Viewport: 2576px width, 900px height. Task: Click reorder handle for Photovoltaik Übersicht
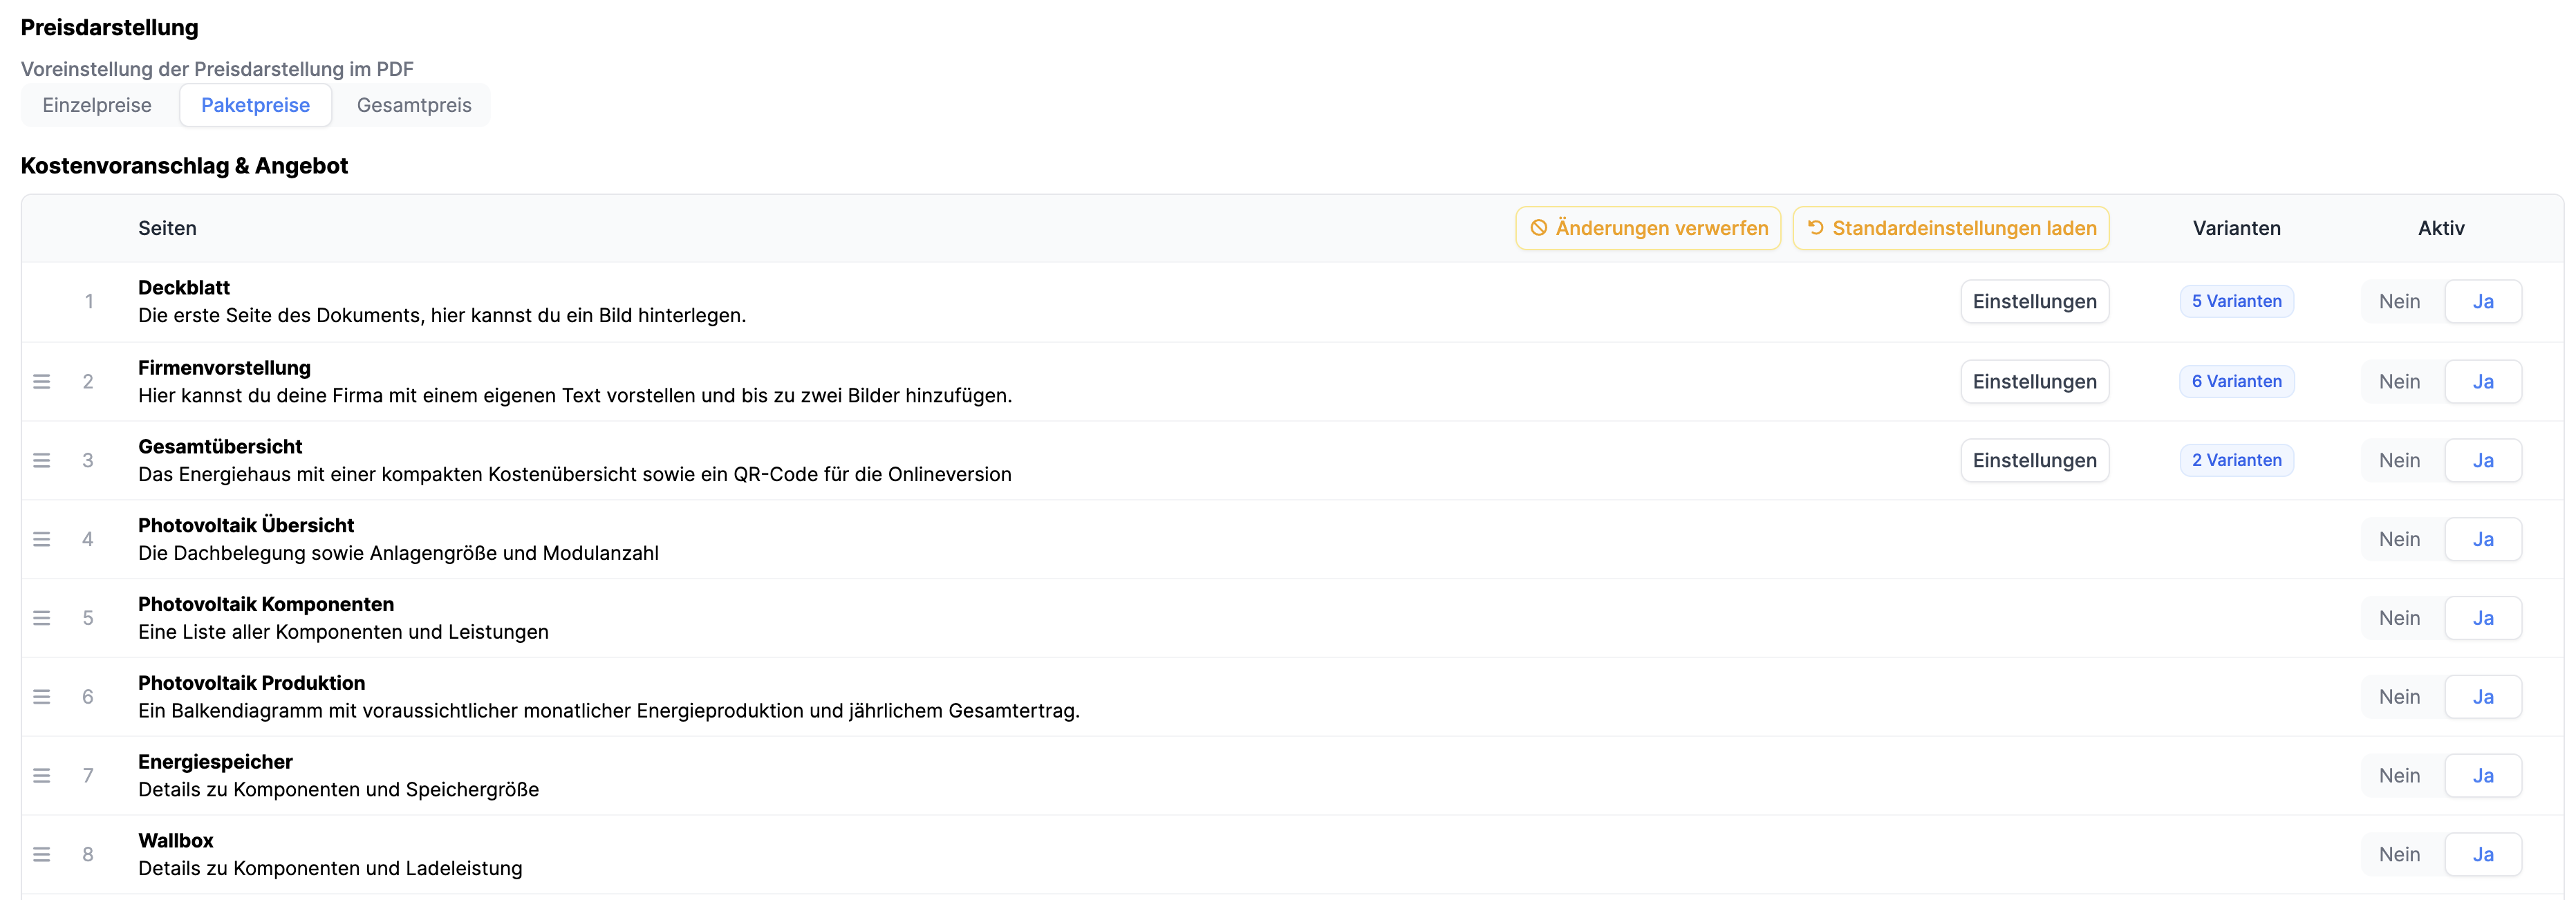click(x=41, y=539)
